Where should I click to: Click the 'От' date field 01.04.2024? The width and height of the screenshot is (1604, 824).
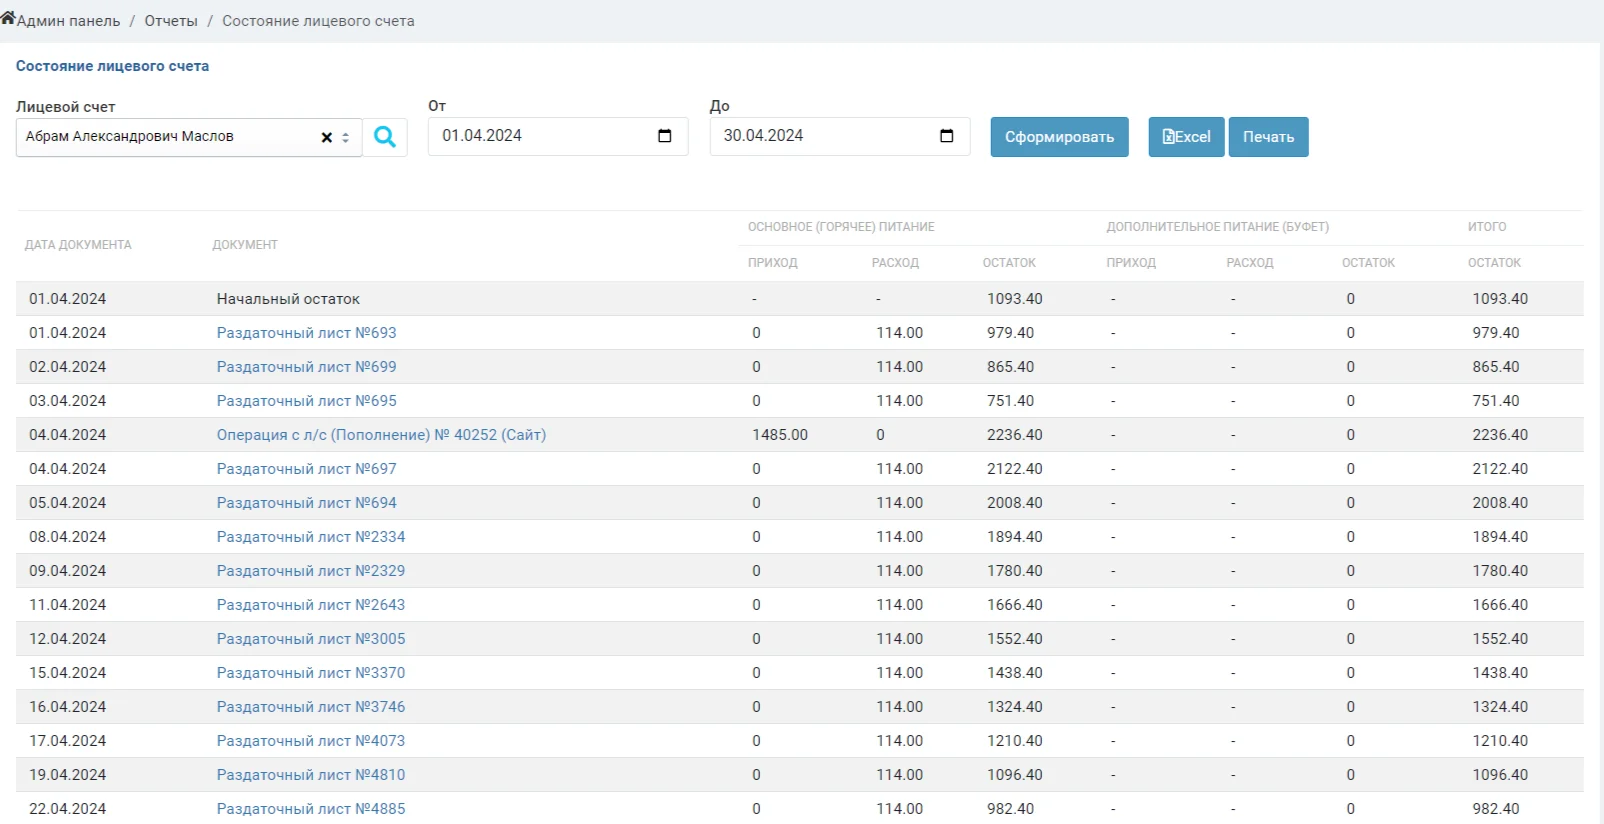(x=558, y=136)
